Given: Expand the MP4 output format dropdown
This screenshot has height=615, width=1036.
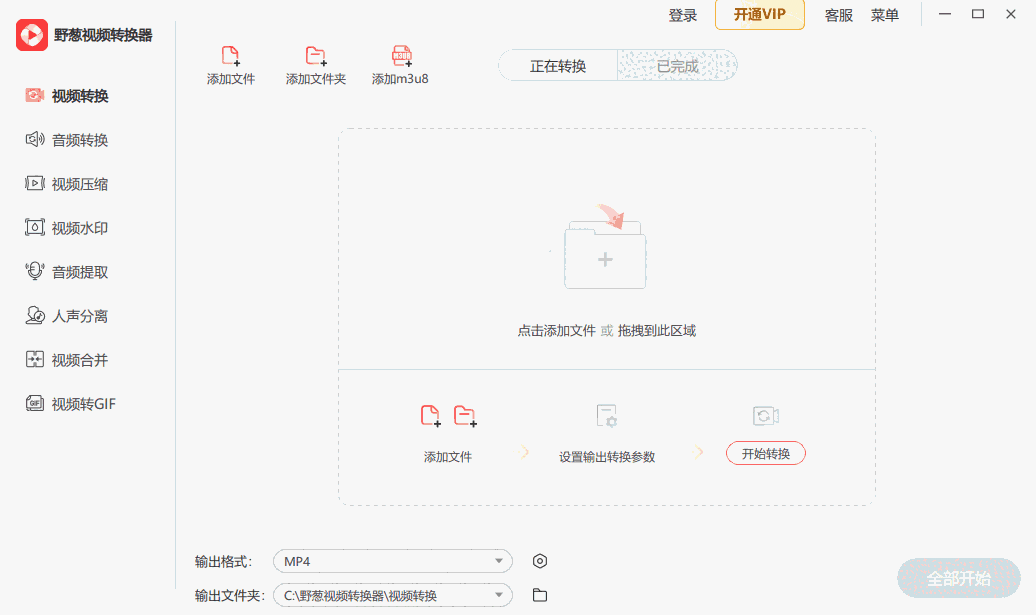Looking at the screenshot, I should point(498,561).
